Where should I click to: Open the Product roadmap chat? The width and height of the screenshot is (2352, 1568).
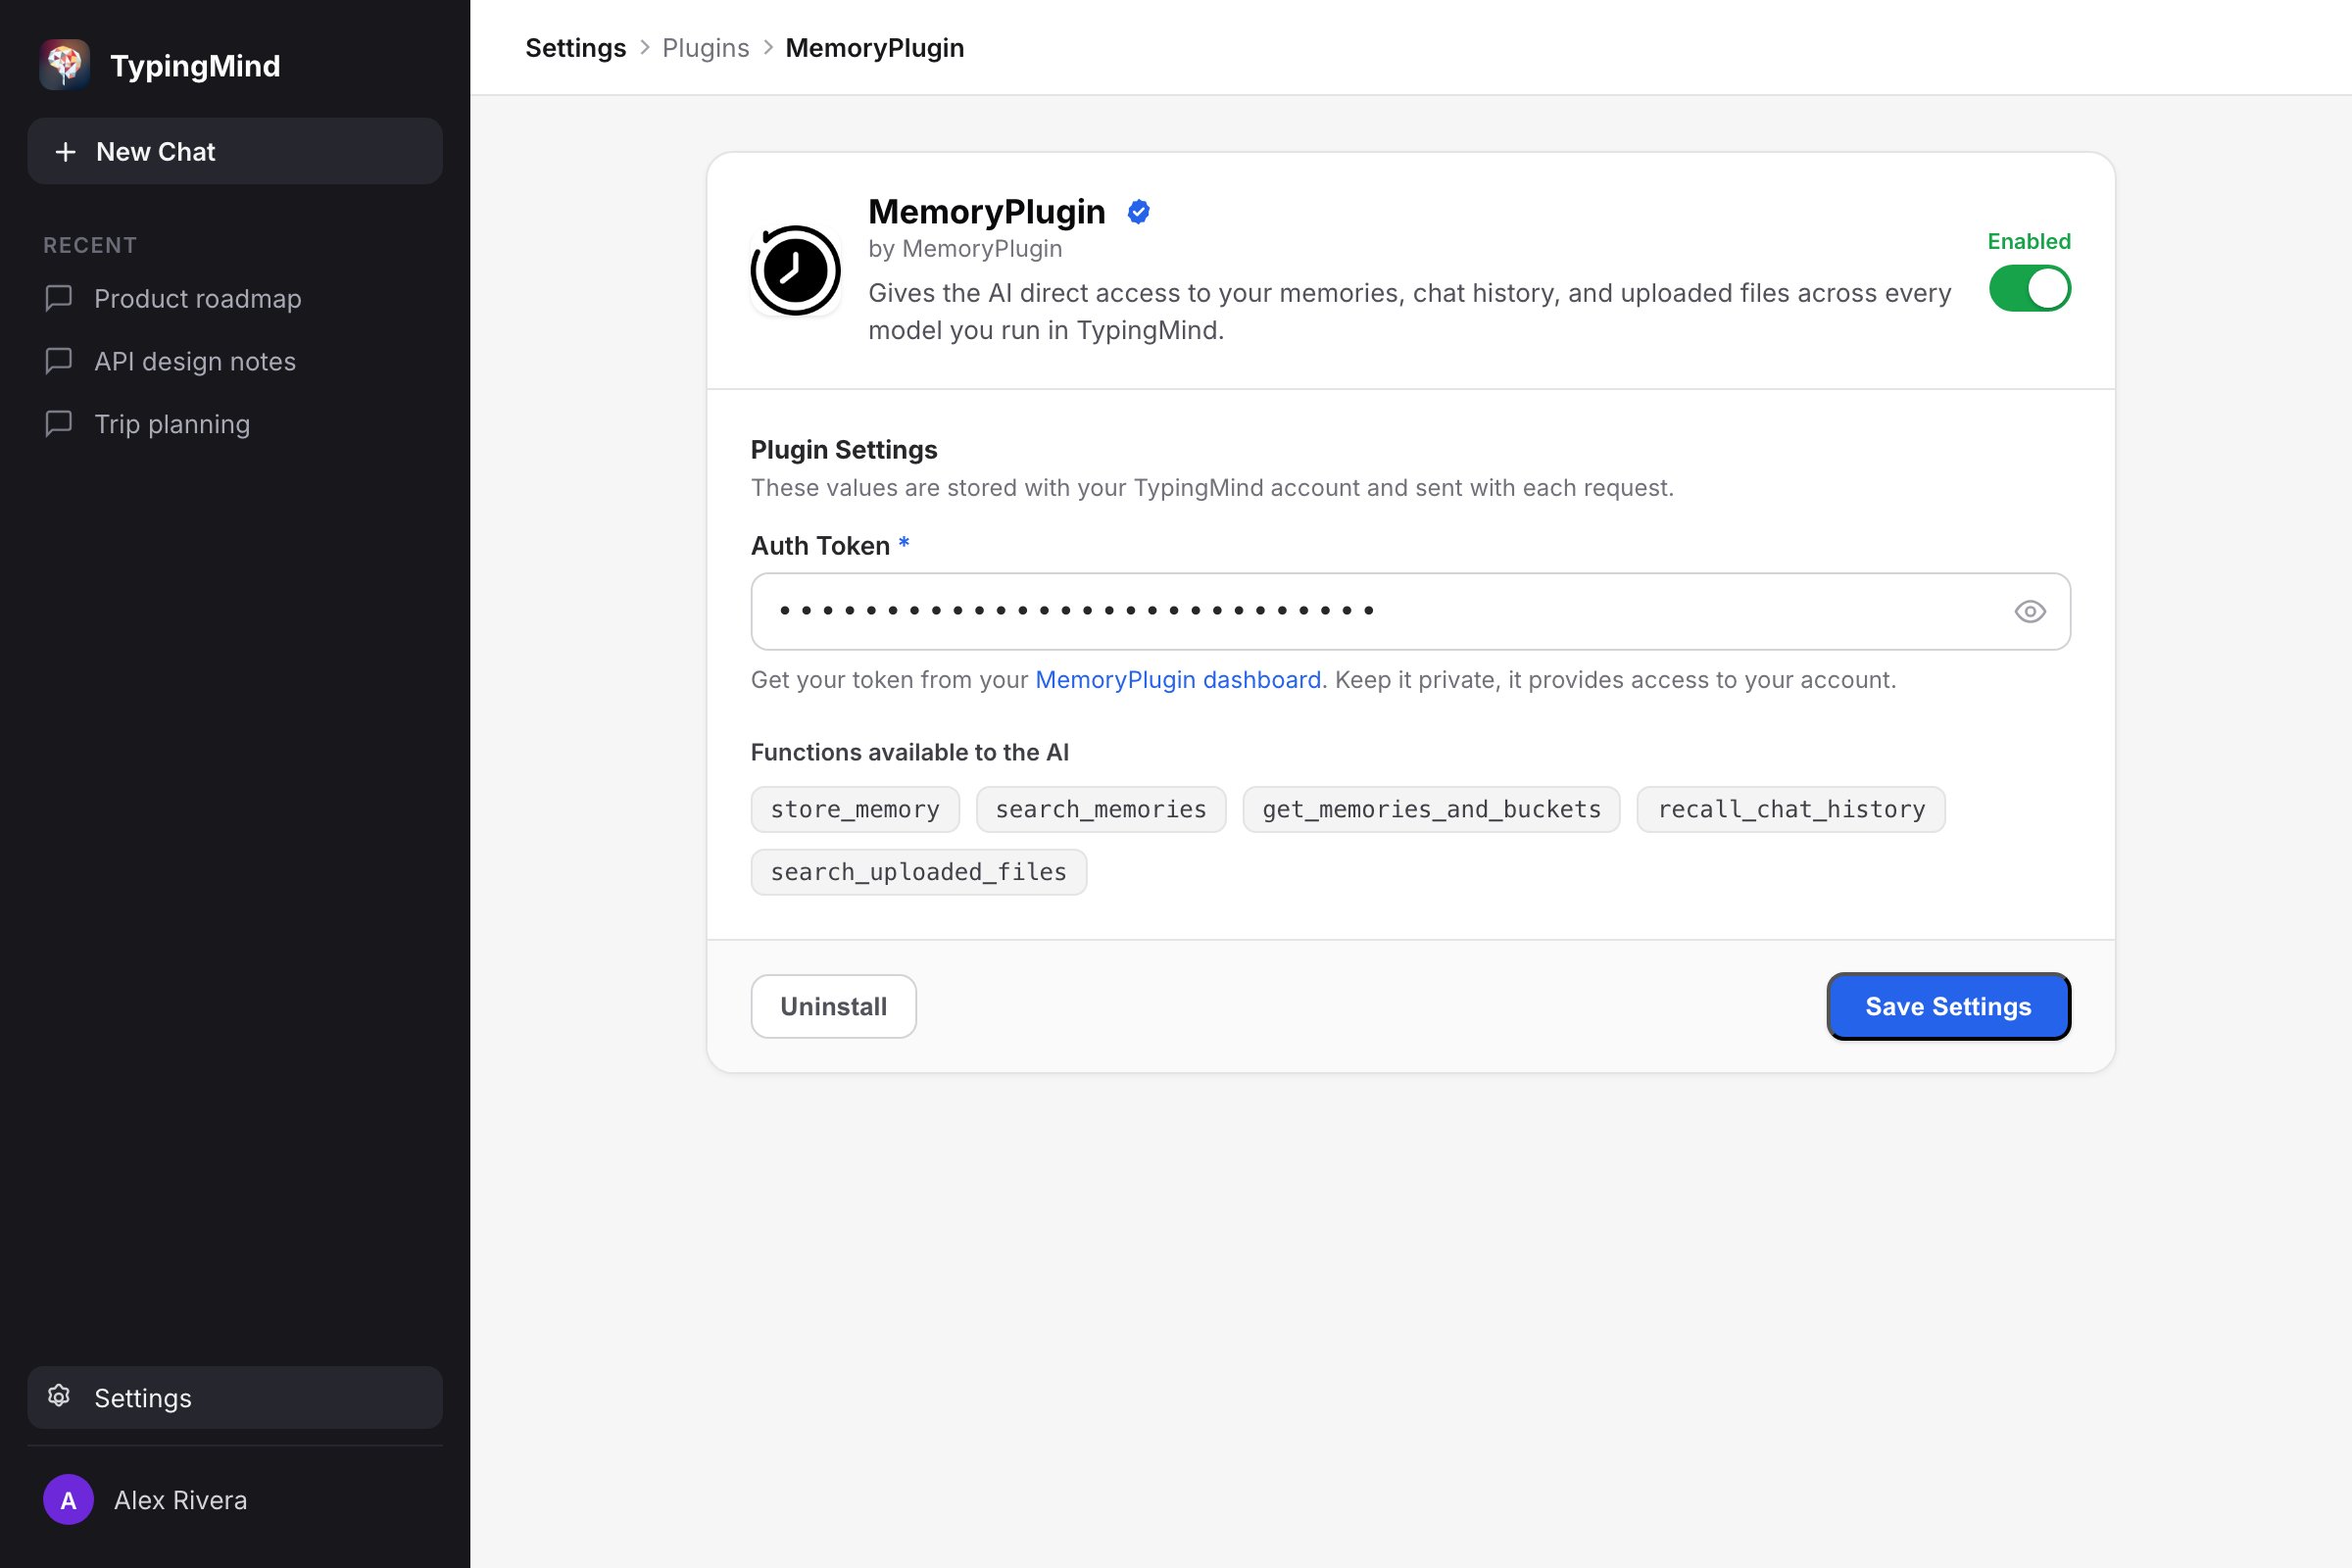(x=235, y=298)
